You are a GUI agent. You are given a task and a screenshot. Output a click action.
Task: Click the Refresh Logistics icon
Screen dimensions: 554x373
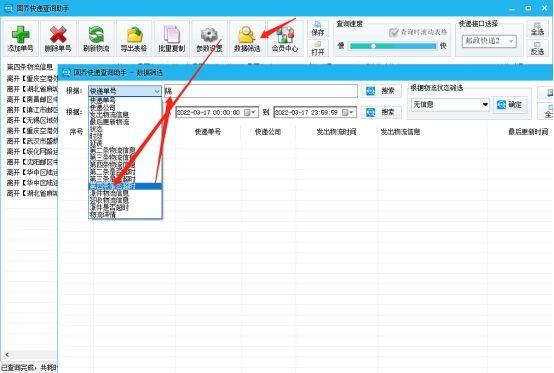click(96, 35)
